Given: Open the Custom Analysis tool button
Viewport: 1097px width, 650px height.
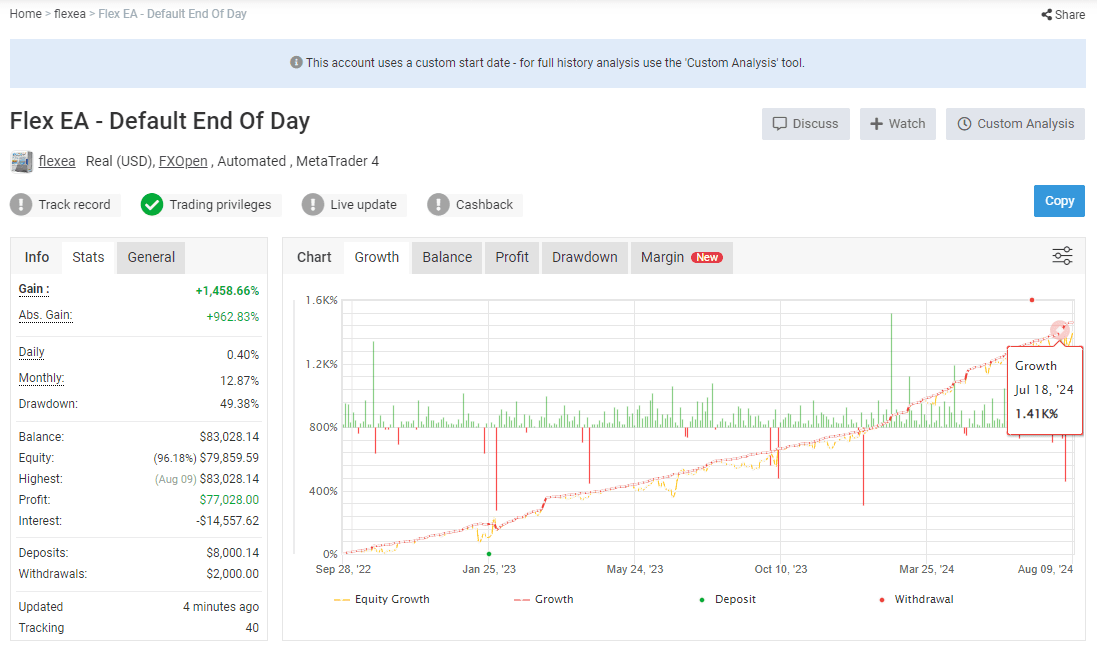Looking at the screenshot, I should (x=1015, y=124).
